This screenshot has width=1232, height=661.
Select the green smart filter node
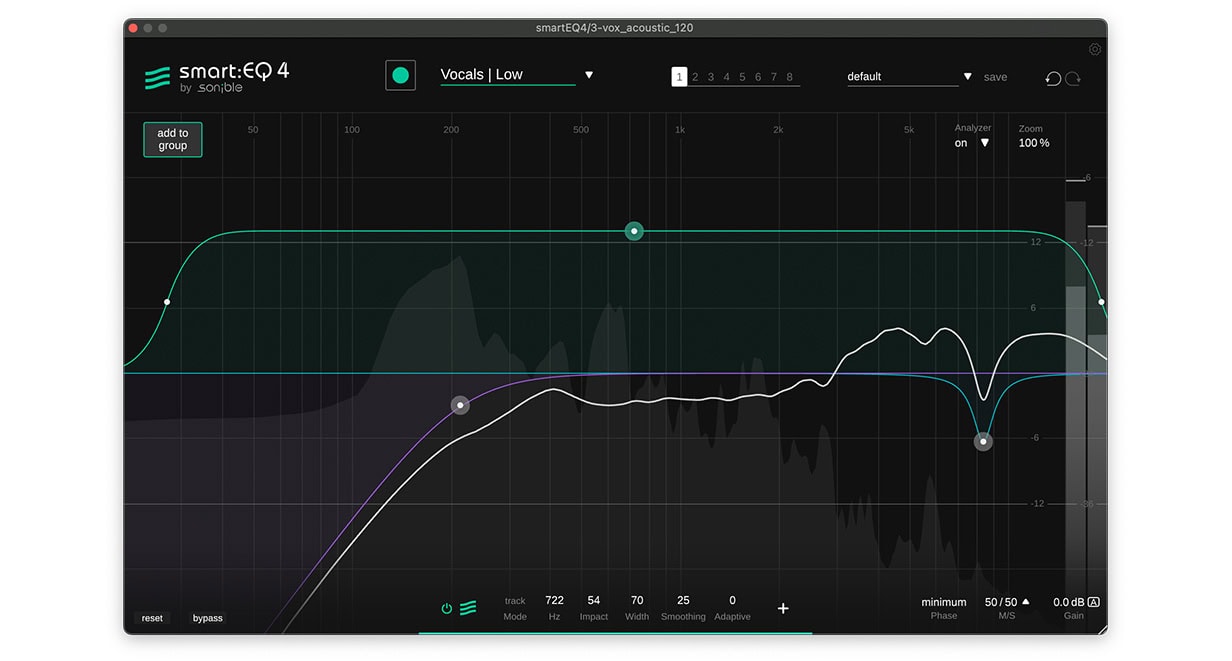[x=634, y=231]
